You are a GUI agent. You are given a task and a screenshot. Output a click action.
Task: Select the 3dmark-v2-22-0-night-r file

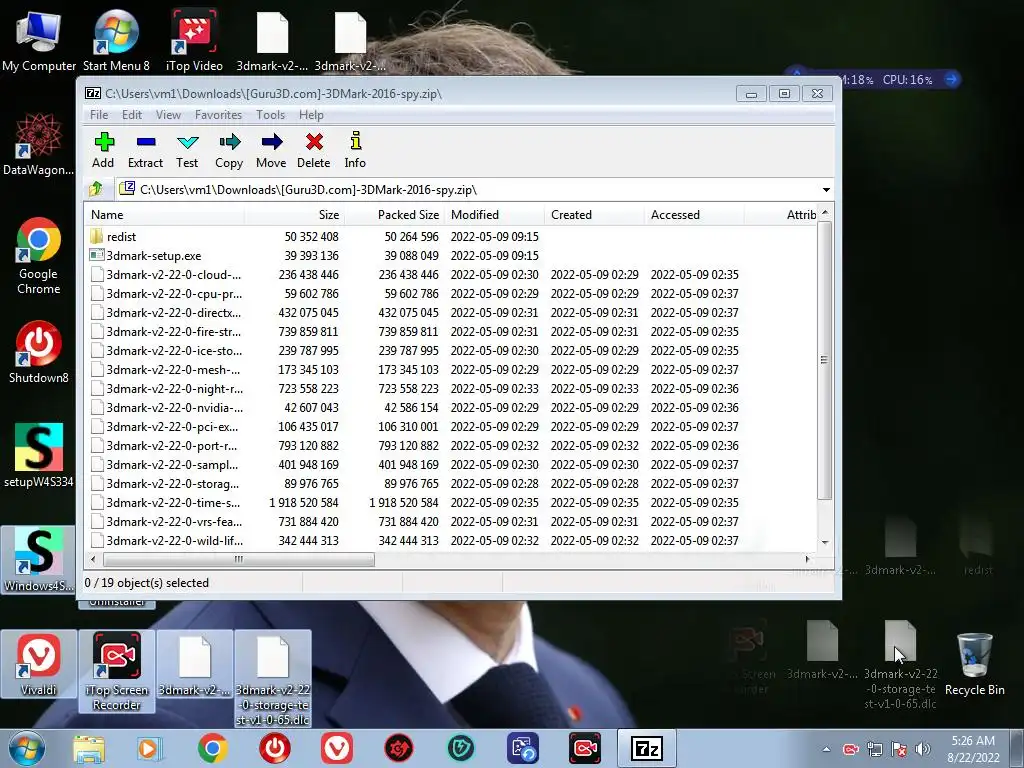tap(451, 389)
